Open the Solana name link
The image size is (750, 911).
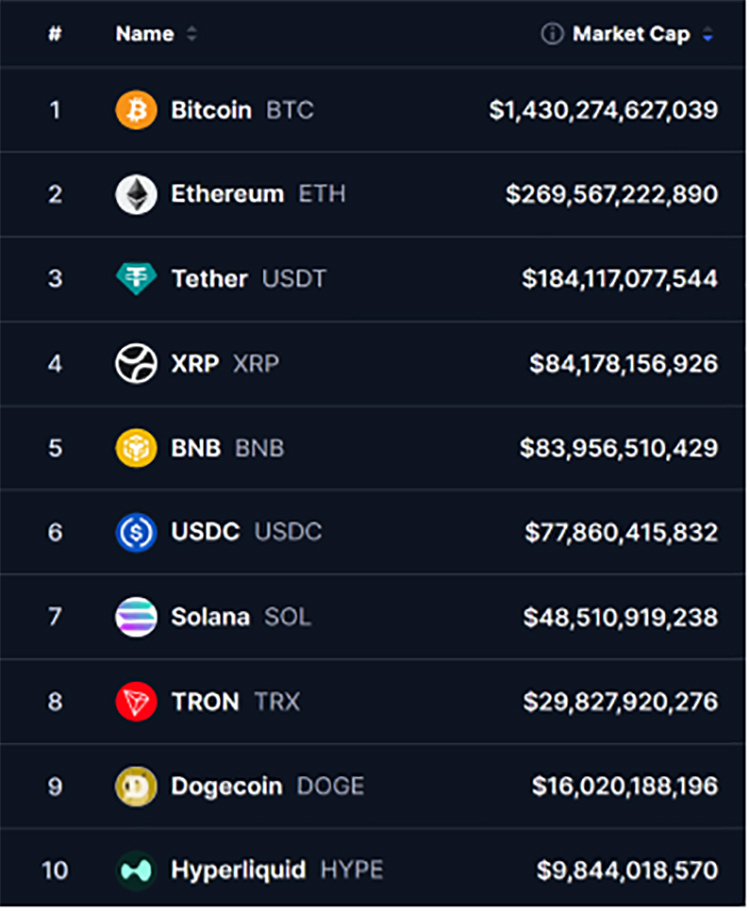pos(210,617)
